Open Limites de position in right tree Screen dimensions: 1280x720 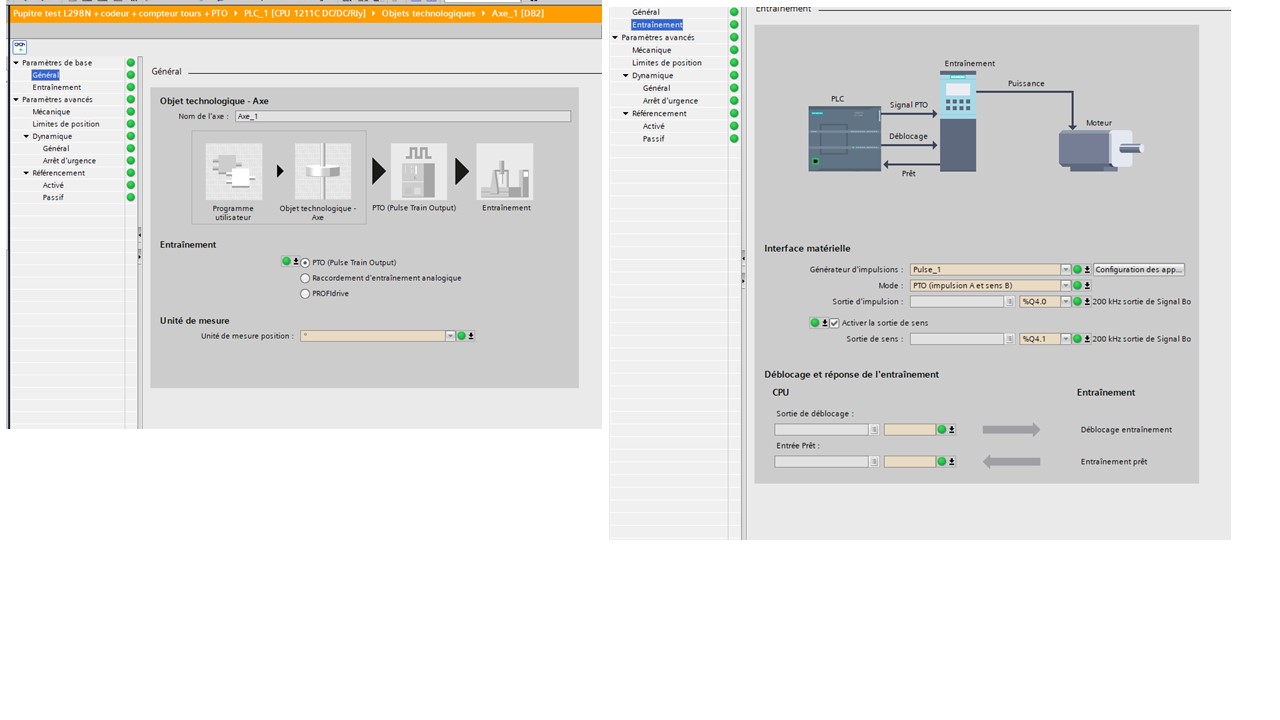(666, 63)
